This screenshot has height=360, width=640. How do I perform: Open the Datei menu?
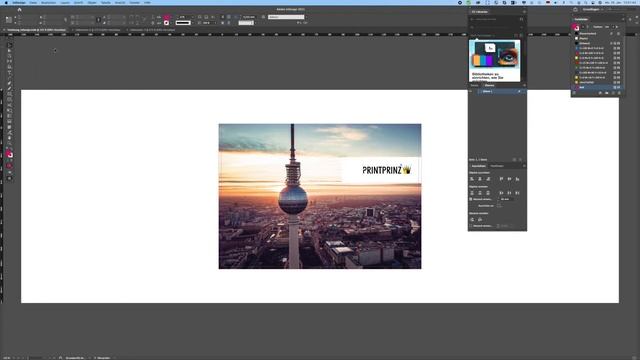[33, 2]
